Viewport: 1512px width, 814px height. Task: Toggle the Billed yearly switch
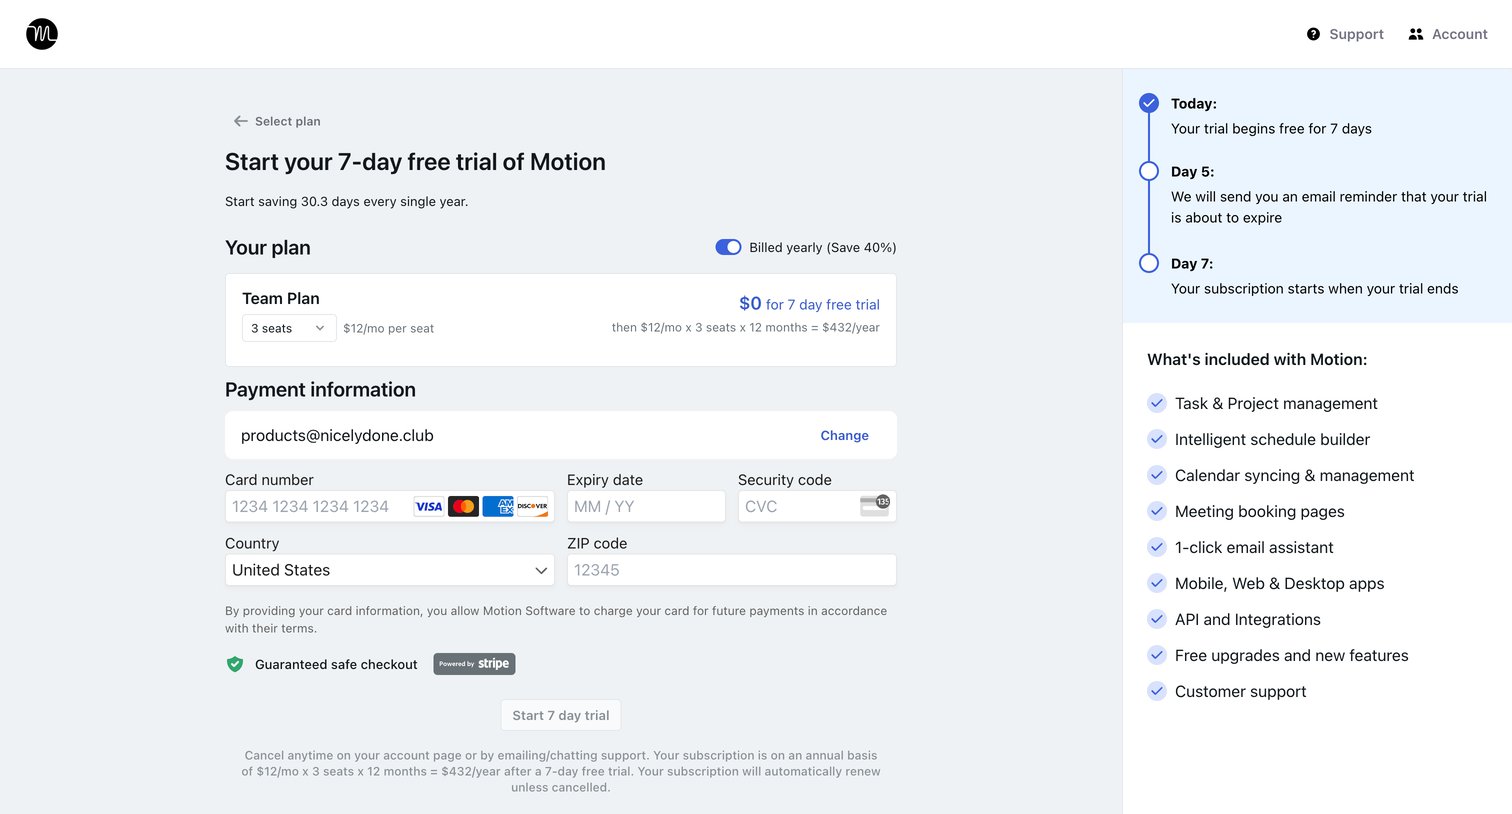point(728,247)
